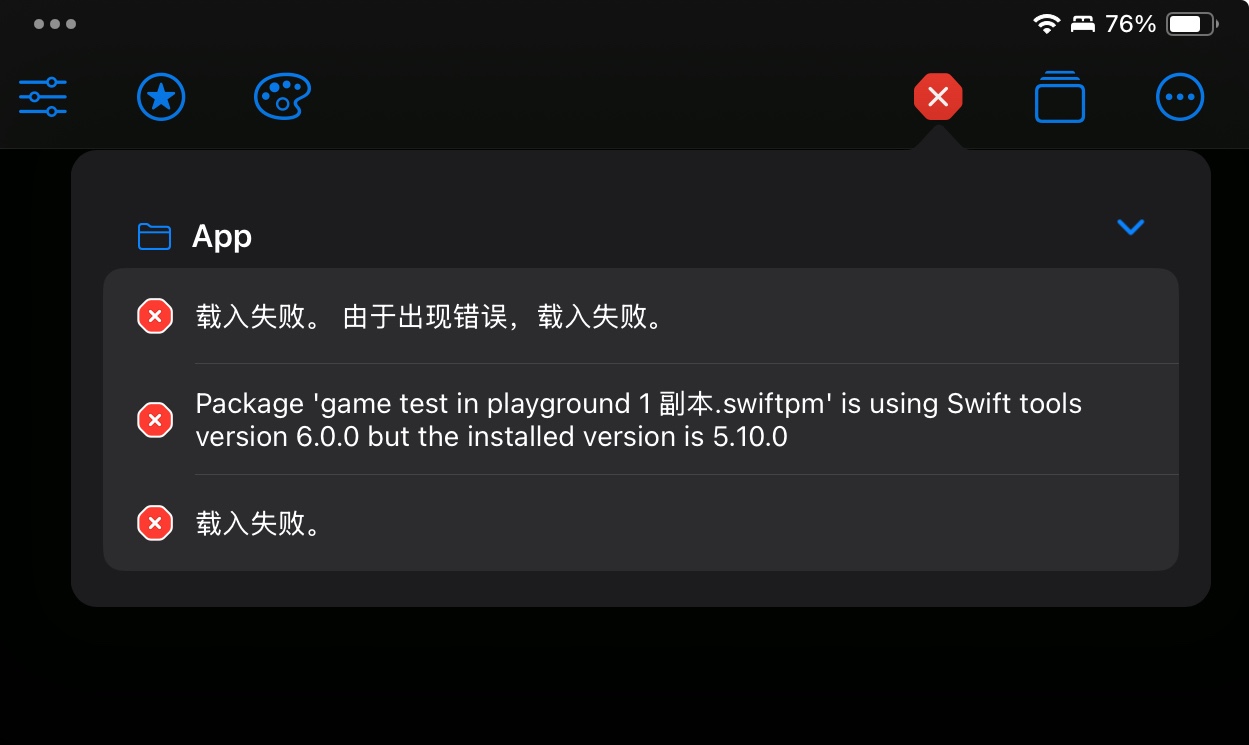Select the last 载入失败 error row
The image size is (1249, 745).
[x=641, y=523]
